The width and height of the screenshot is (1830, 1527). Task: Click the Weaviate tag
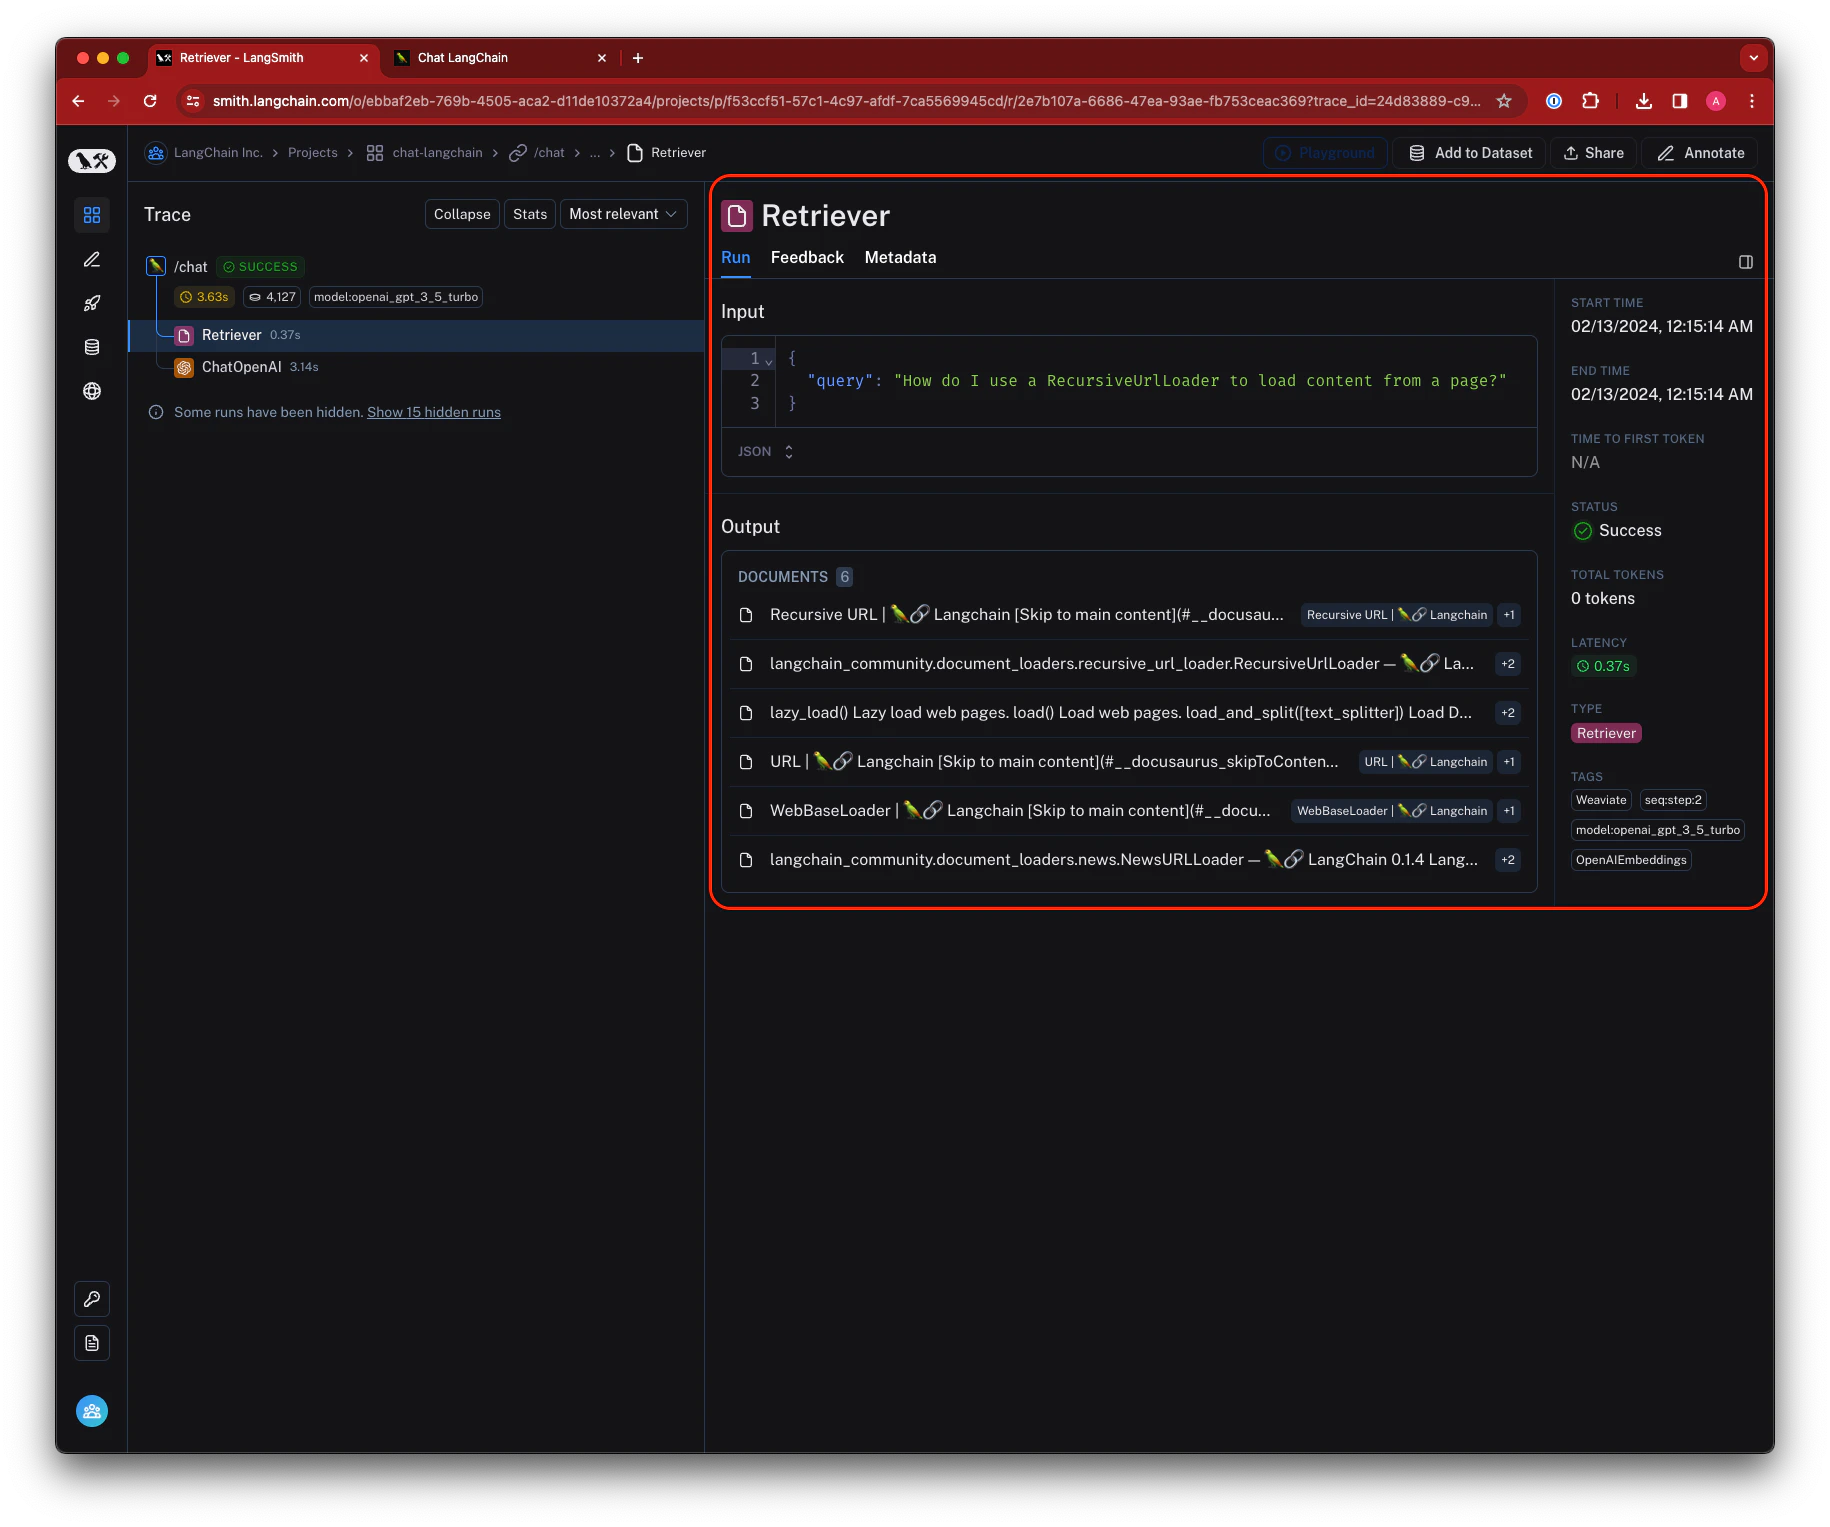[1601, 800]
